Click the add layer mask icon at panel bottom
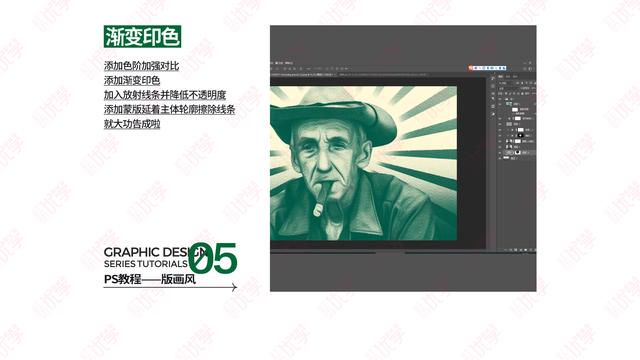Image resolution: width=640 pixels, height=360 pixels. coord(516,250)
